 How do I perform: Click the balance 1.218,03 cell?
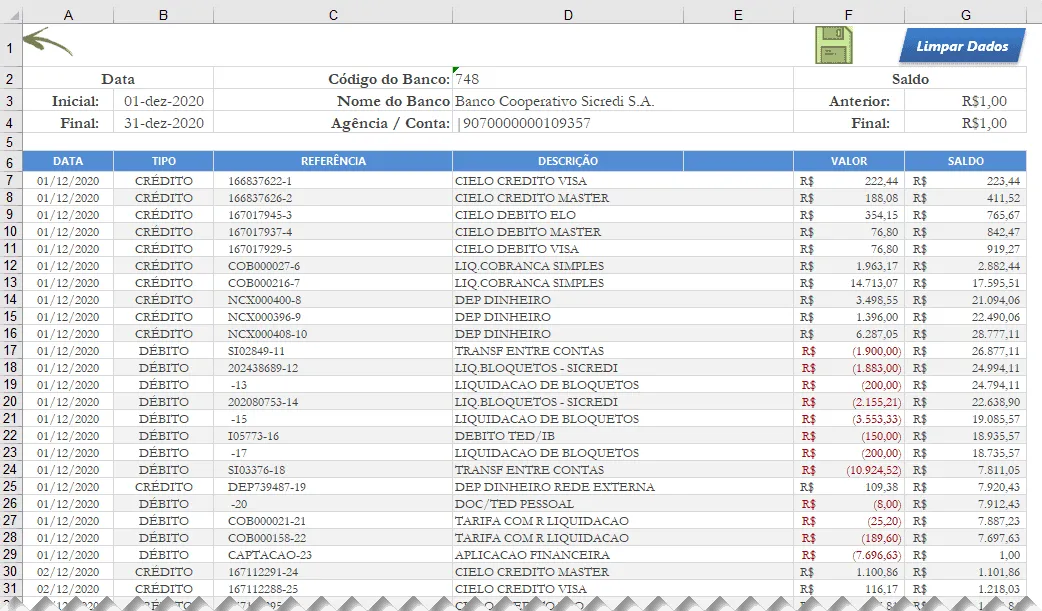coord(966,588)
